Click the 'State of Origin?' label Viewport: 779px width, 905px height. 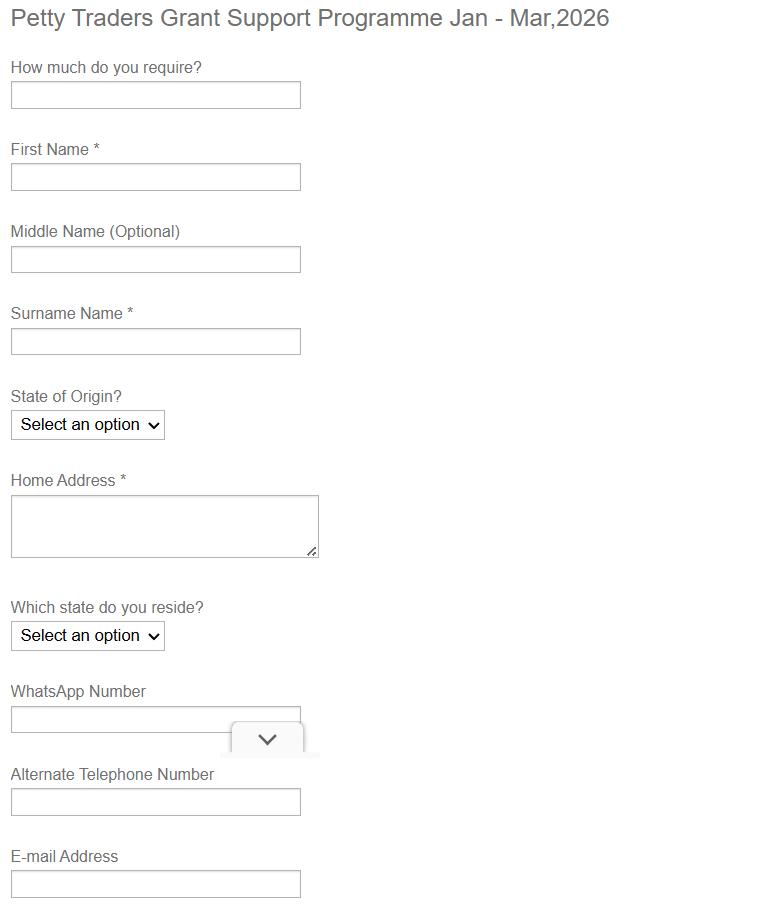point(66,396)
